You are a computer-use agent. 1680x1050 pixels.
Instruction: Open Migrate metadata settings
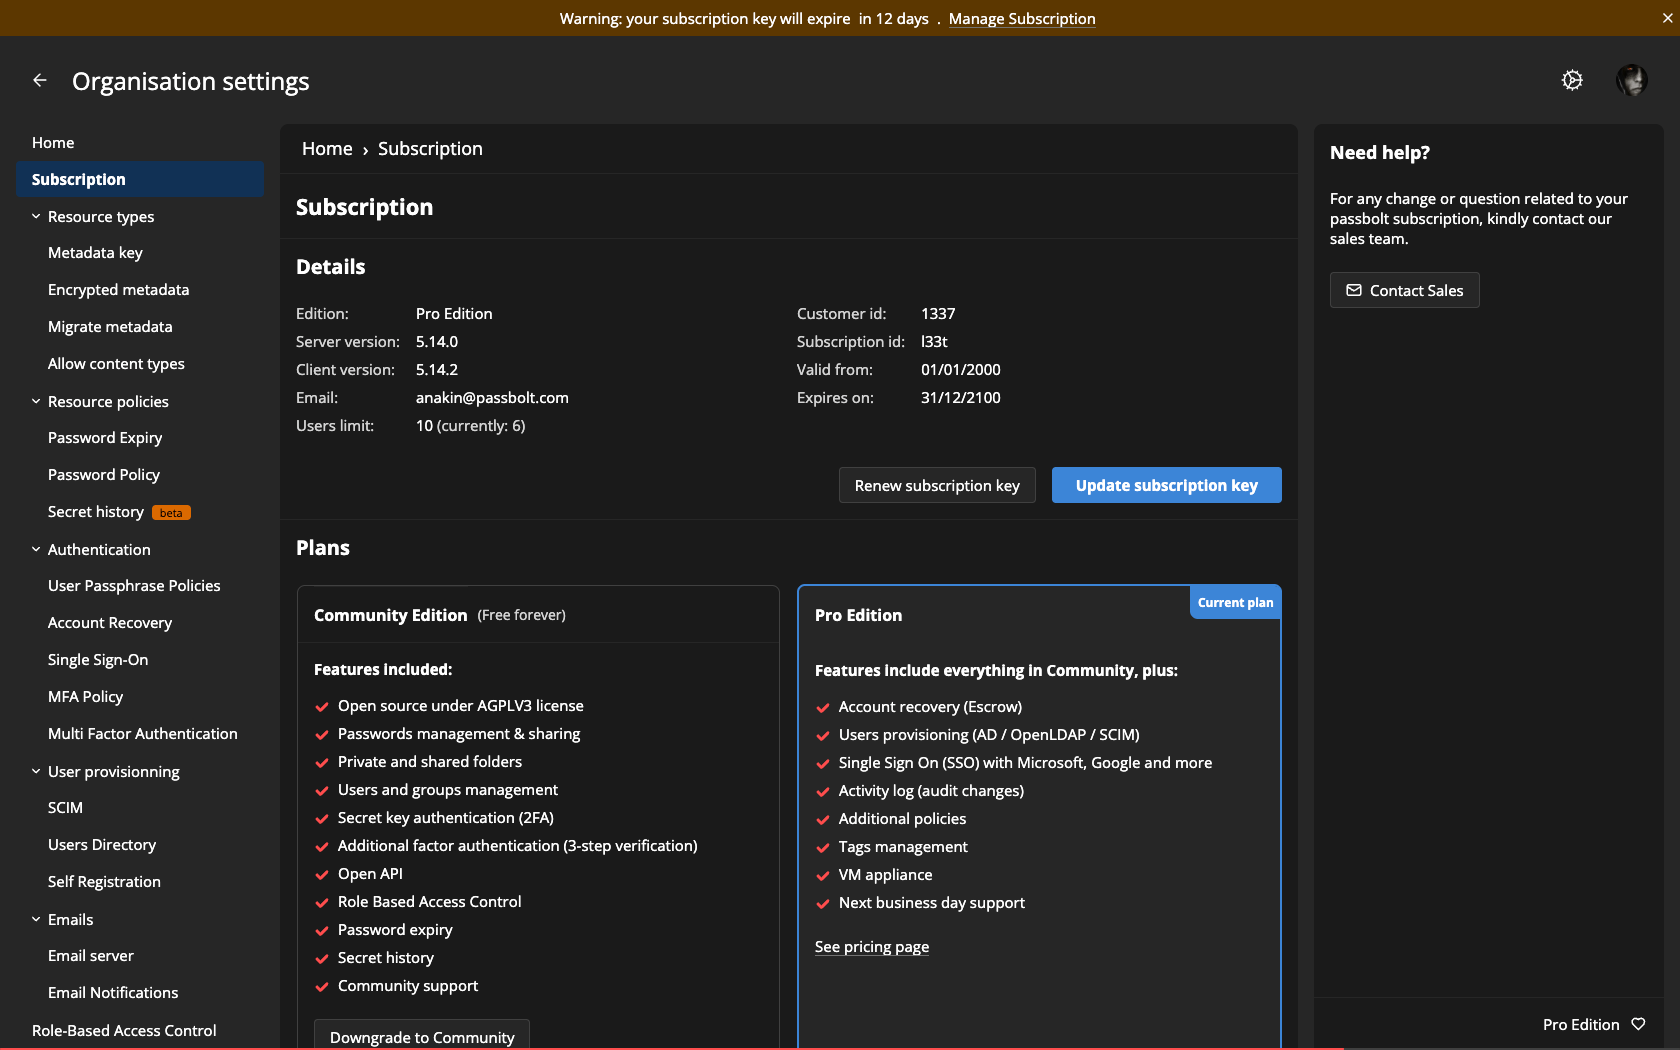point(110,327)
